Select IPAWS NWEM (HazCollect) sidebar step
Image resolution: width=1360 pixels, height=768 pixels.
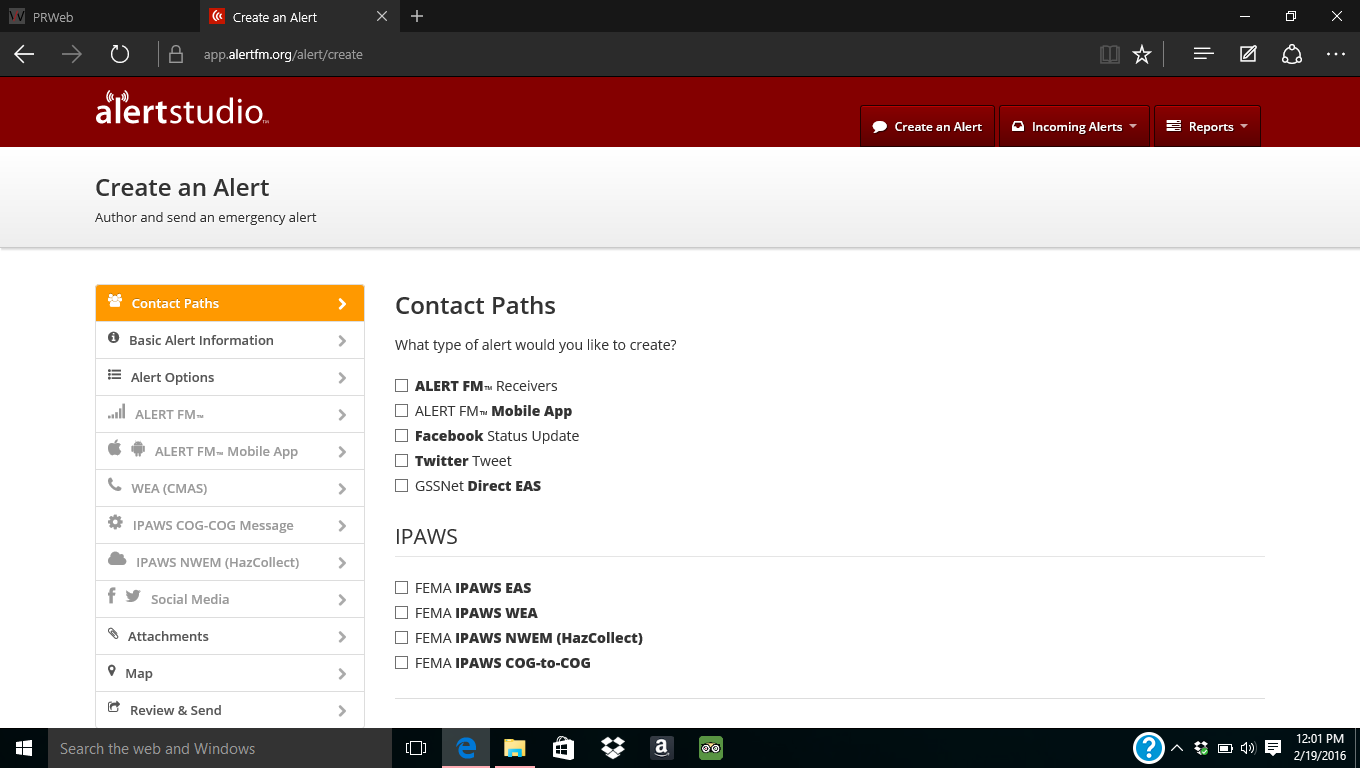pos(230,562)
